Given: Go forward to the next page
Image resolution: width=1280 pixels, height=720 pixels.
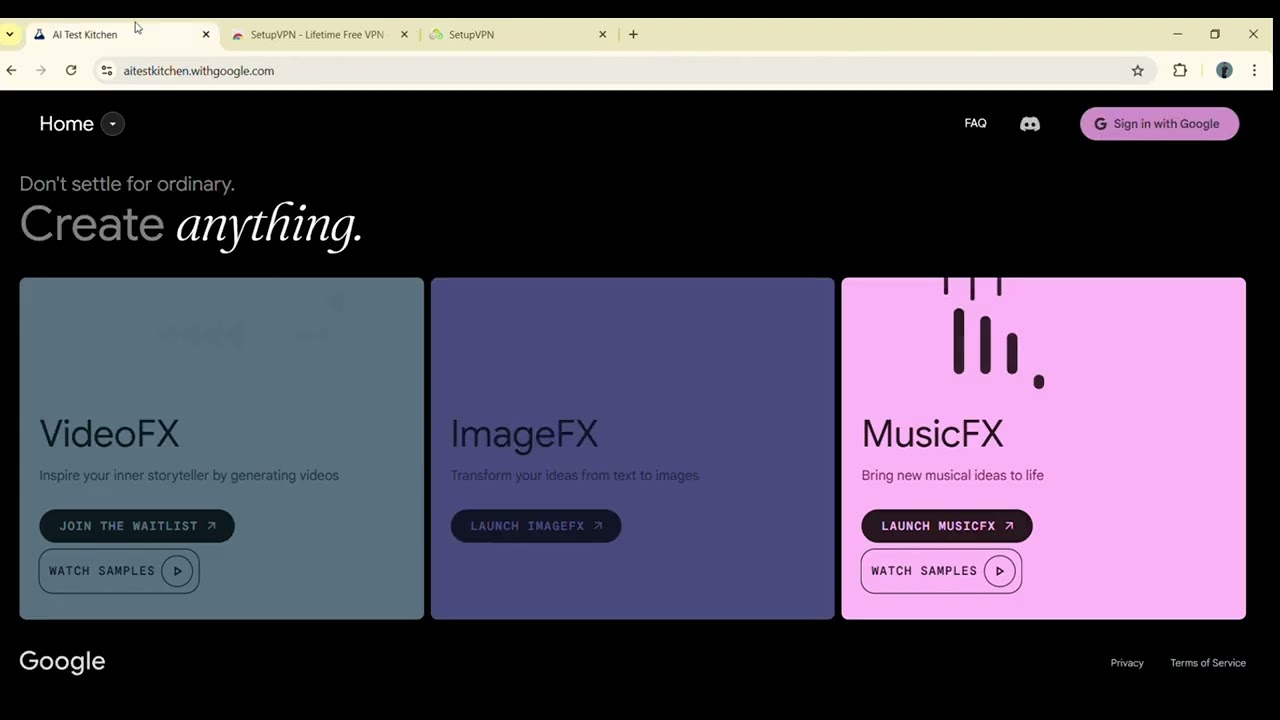Looking at the screenshot, I should tap(41, 70).
